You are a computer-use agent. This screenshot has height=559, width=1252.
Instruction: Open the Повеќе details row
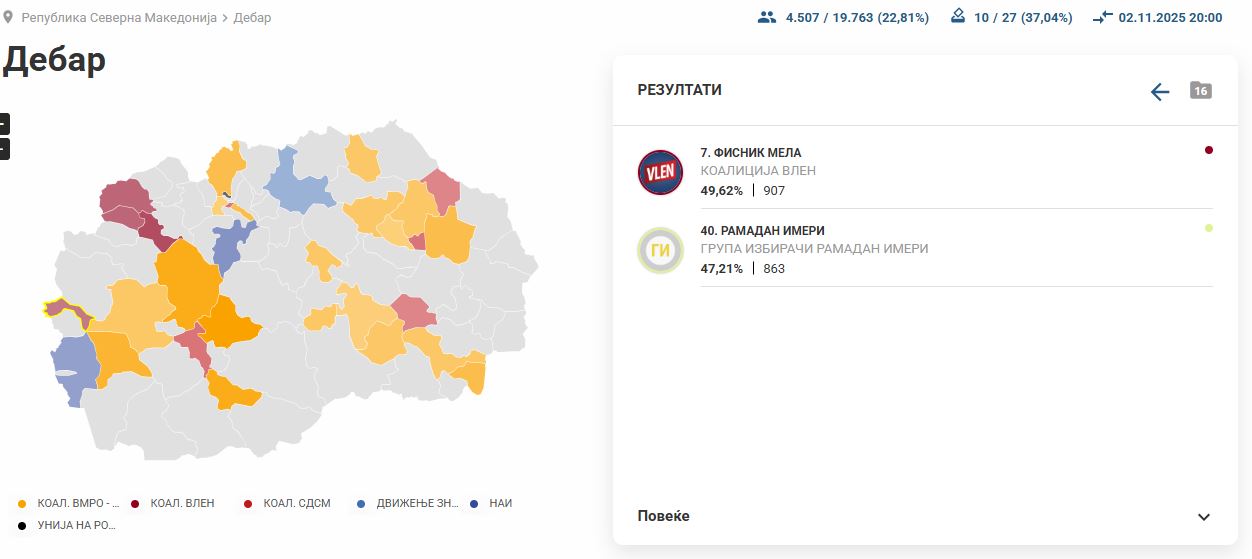664,516
